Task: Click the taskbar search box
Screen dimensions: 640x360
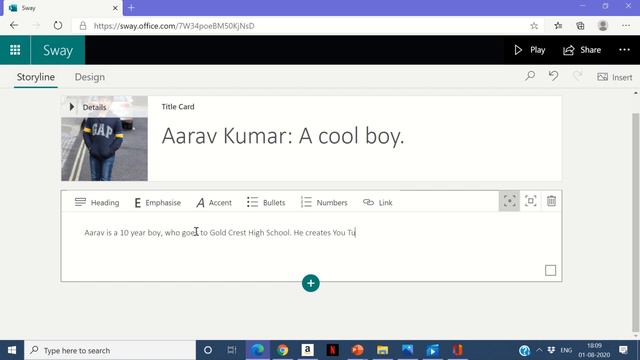Action: [110, 350]
